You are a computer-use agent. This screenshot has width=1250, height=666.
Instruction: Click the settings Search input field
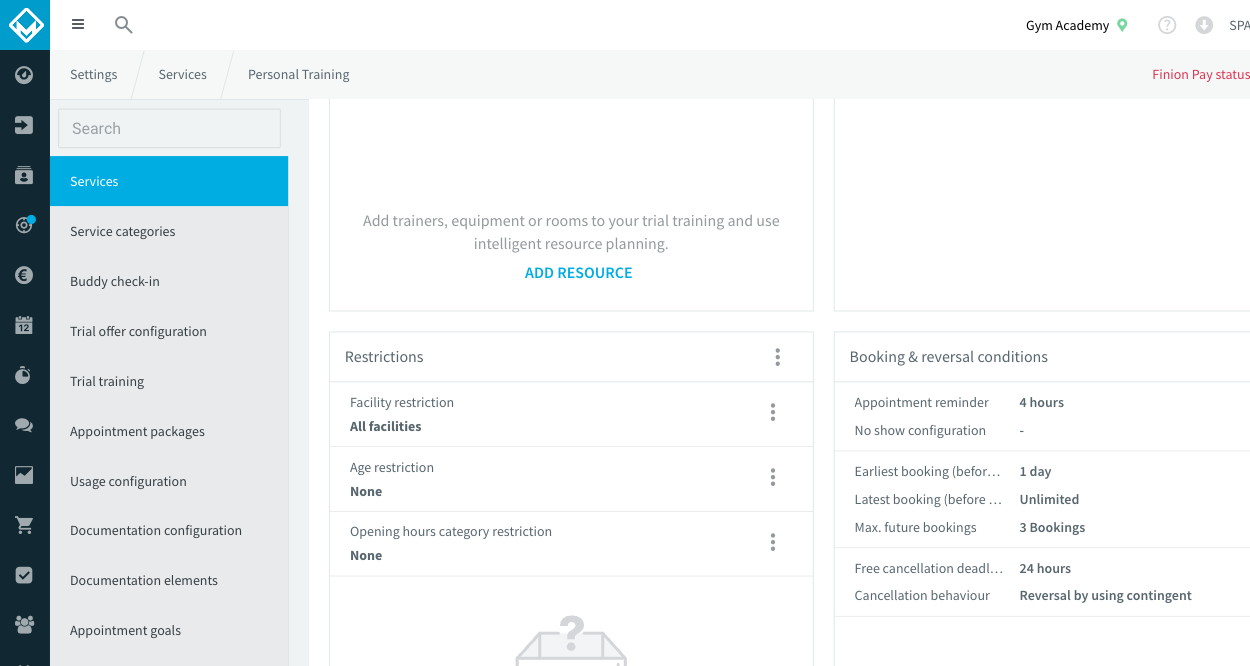[170, 128]
